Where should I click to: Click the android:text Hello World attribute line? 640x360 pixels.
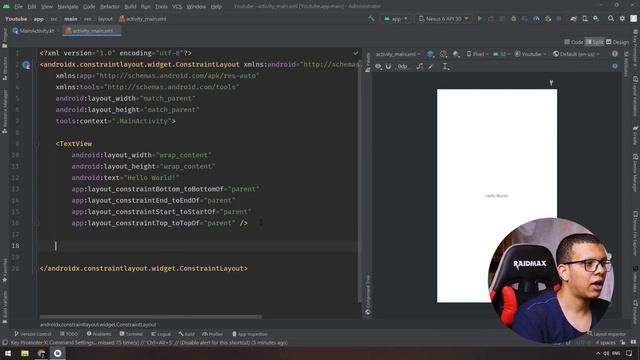tap(125, 178)
